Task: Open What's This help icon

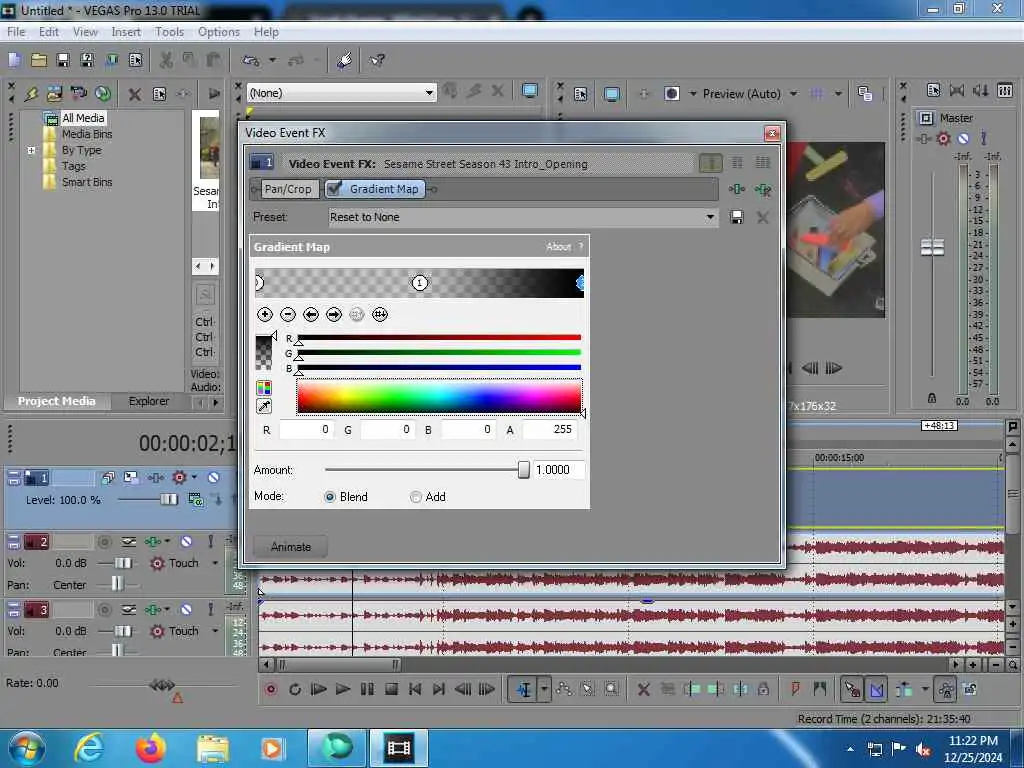Action: pyautogui.click(x=377, y=61)
